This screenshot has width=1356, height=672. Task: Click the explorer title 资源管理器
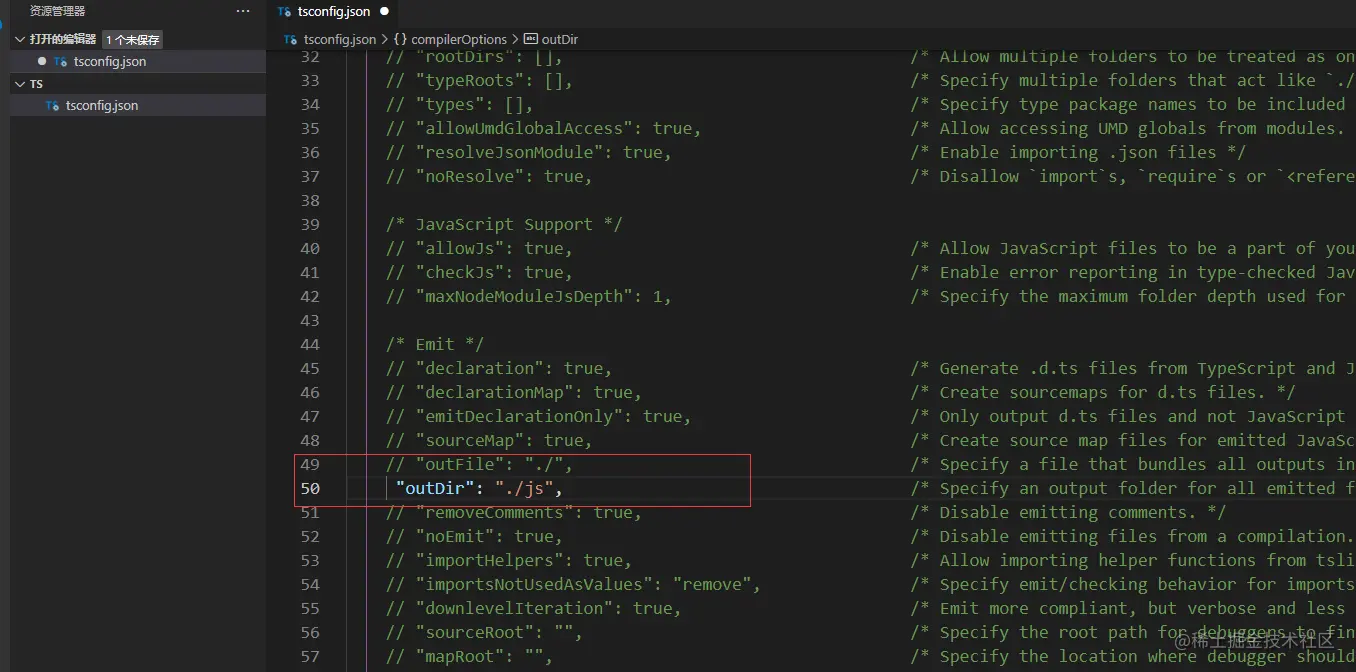[x=57, y=11]
